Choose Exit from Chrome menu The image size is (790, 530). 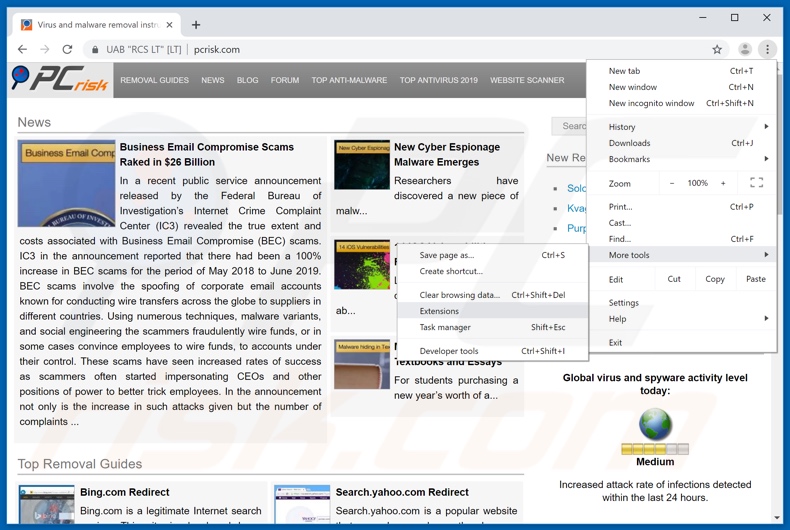(681, 343)
